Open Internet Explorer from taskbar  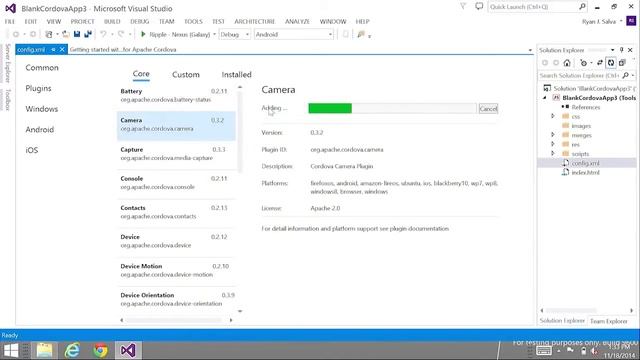[72, 350]
